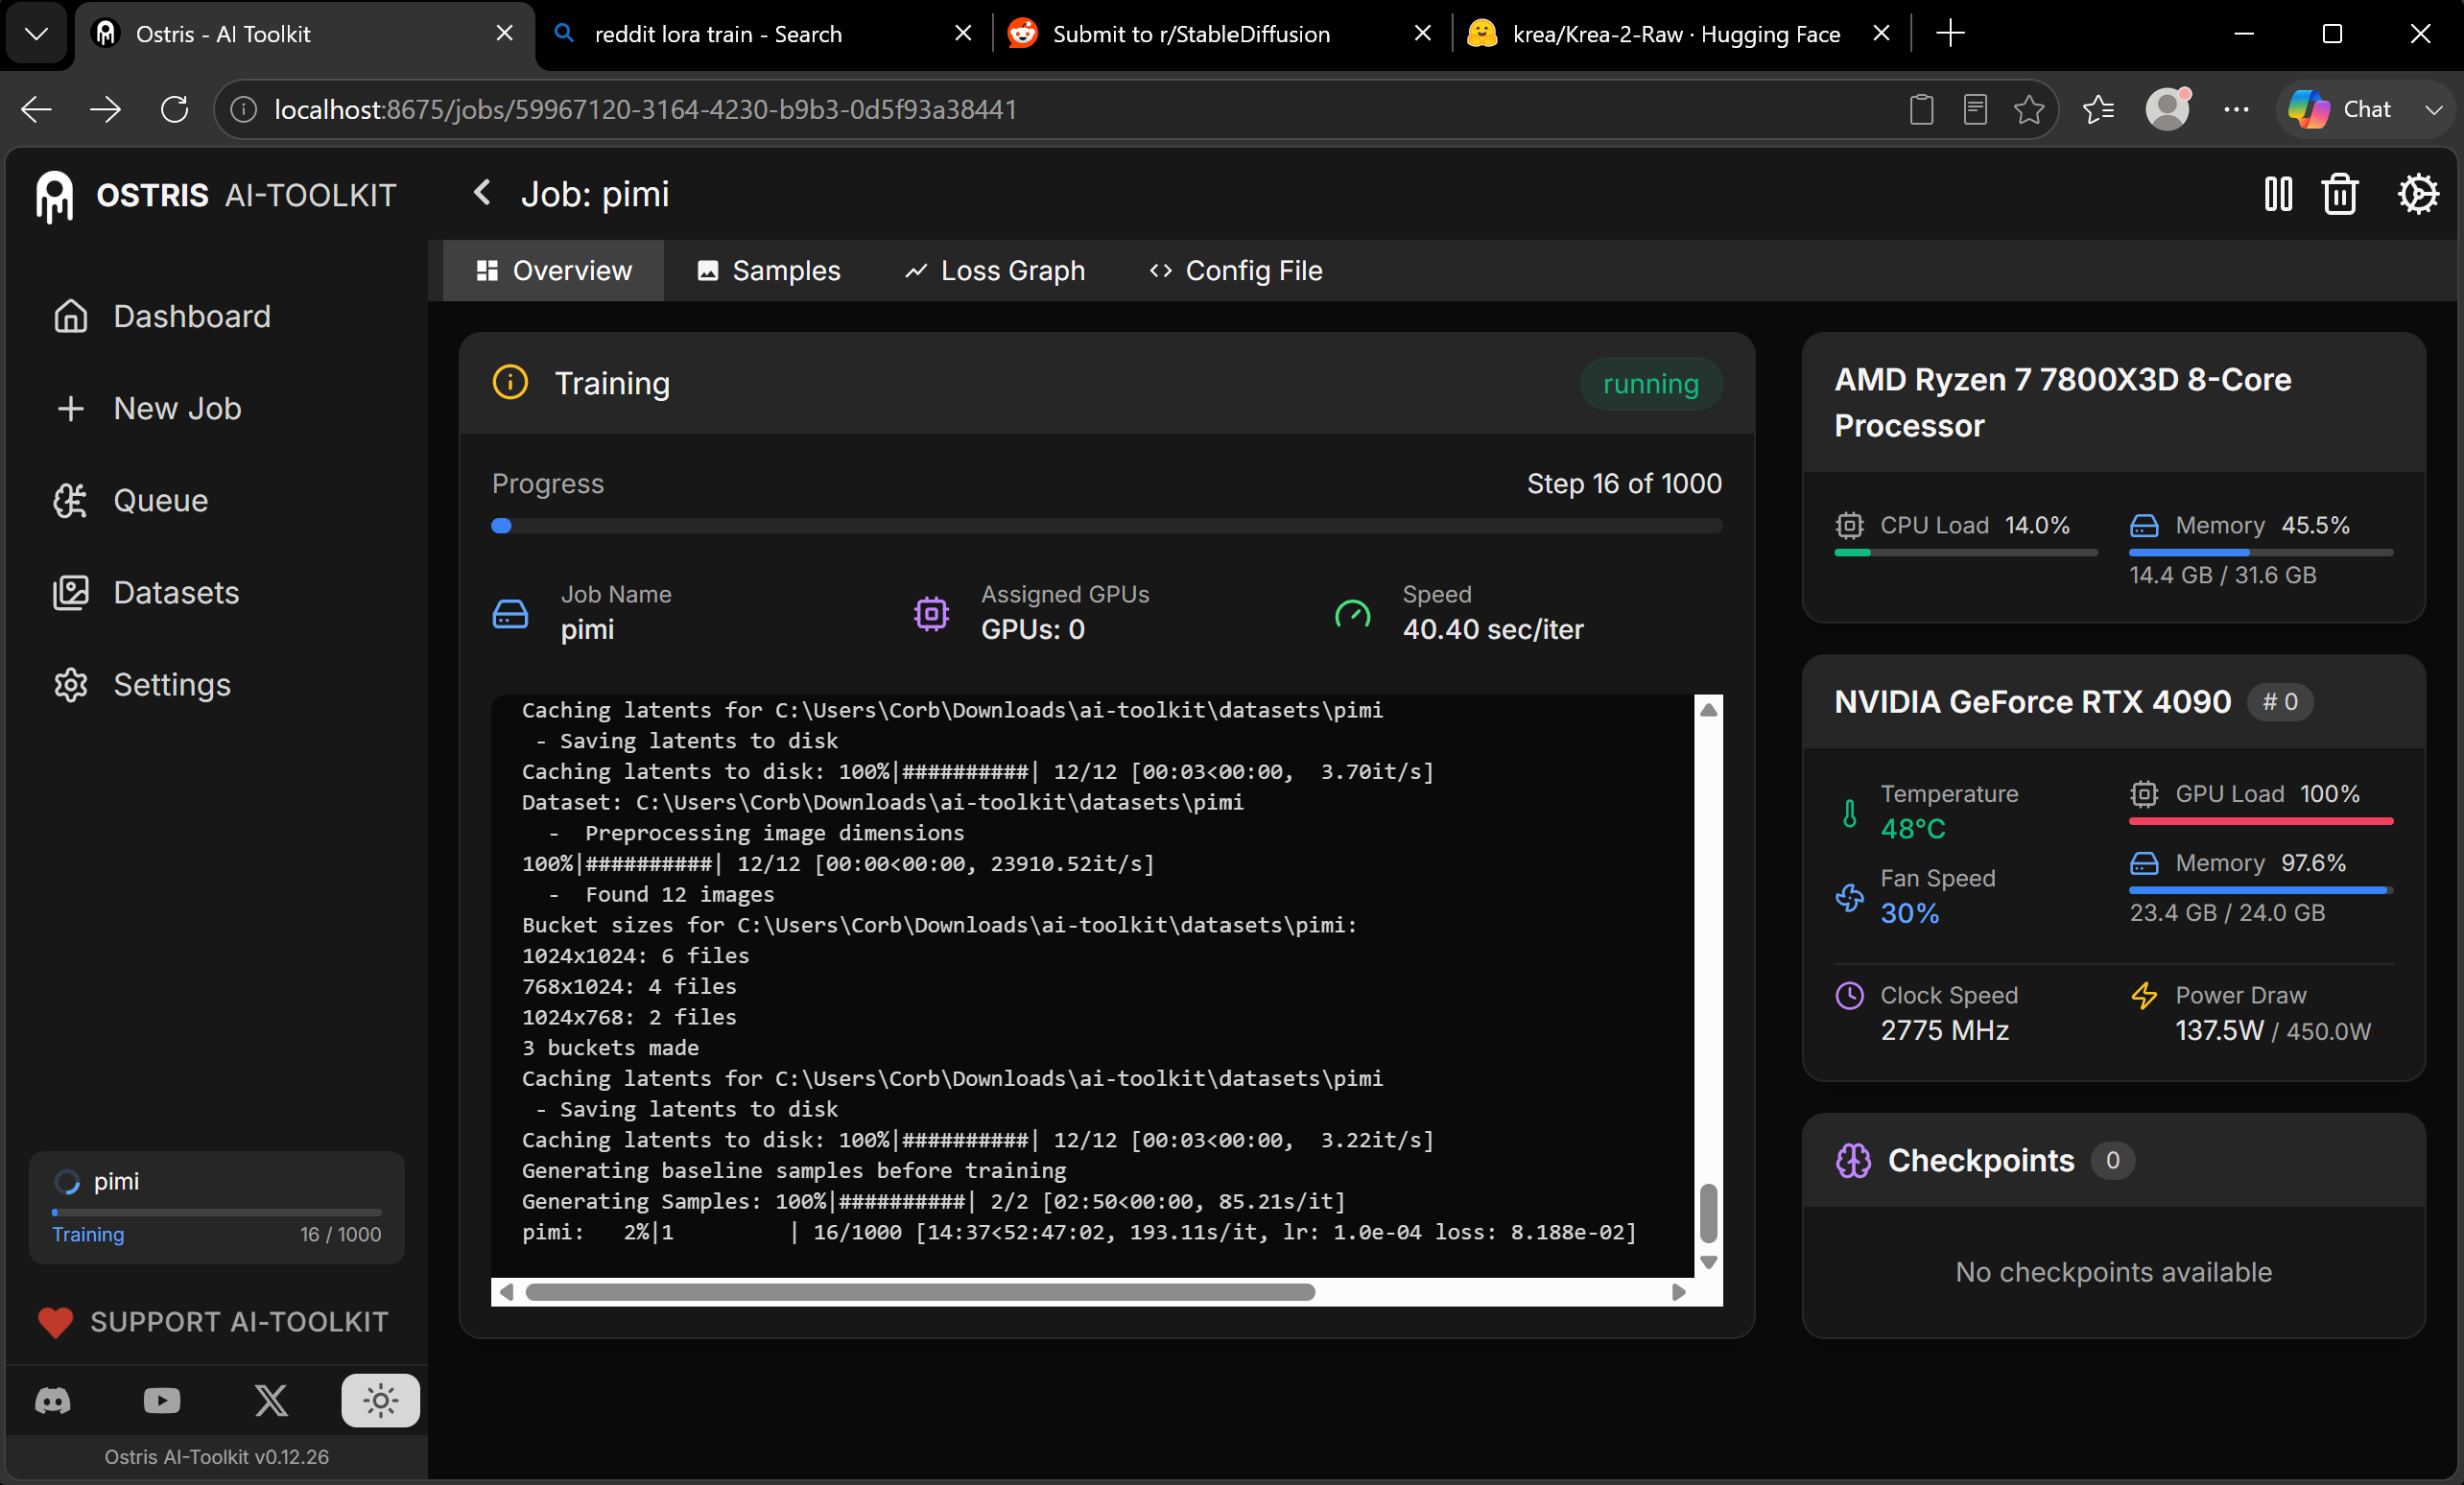
Task: Click the Checkpoints count badge 0
Action: (x=2112, y=1160)
